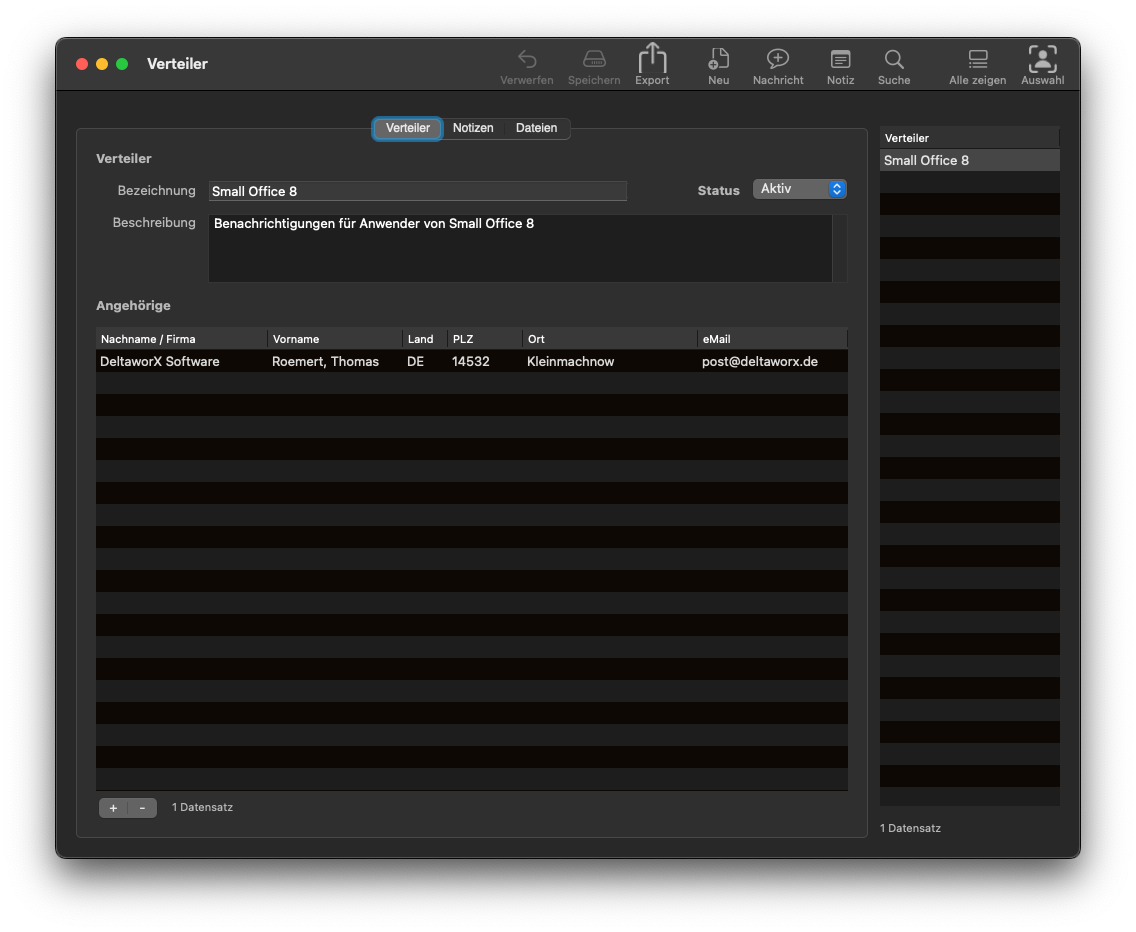Sort by Nachname / Firma column header

pyautogui.click(x=181, y=339)
